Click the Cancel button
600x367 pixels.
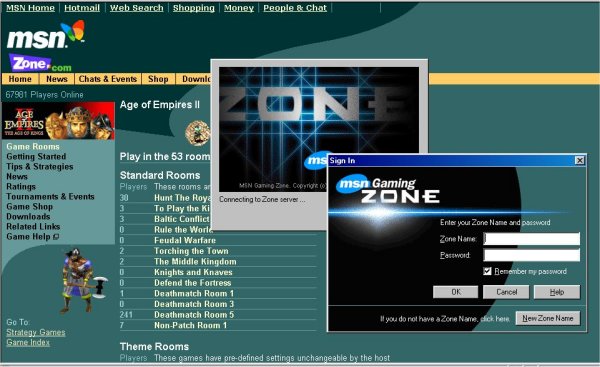point(506,292)
